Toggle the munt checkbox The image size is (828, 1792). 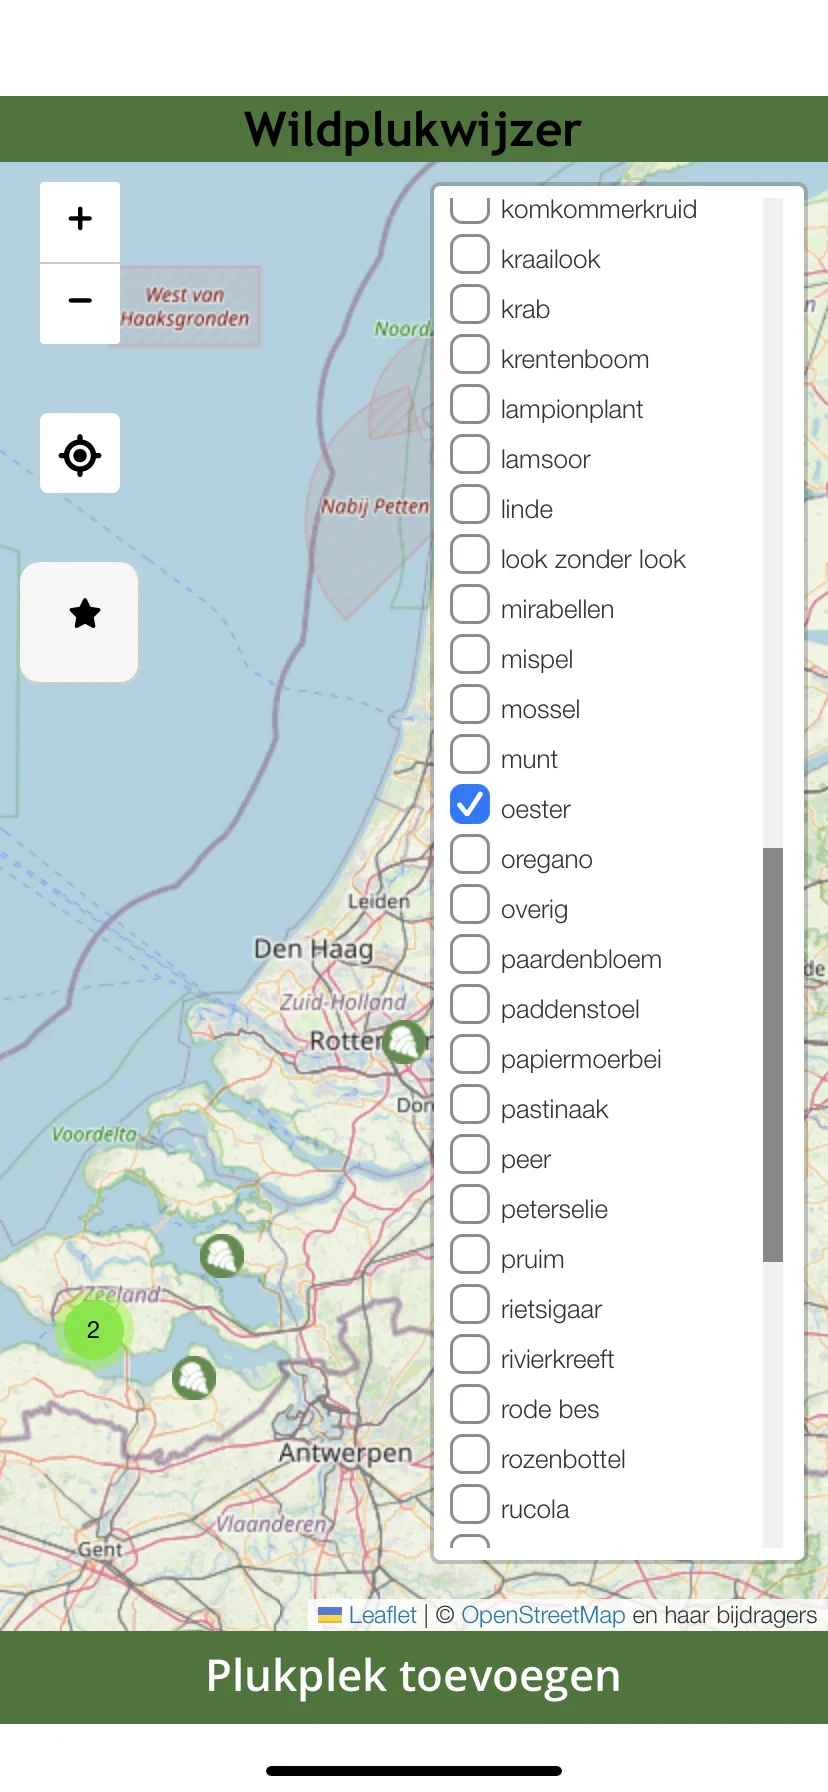470,754
